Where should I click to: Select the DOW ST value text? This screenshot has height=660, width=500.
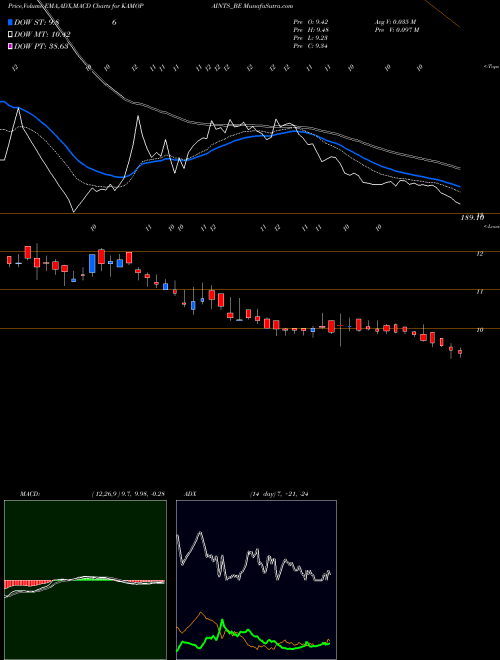tap(39, 22)
